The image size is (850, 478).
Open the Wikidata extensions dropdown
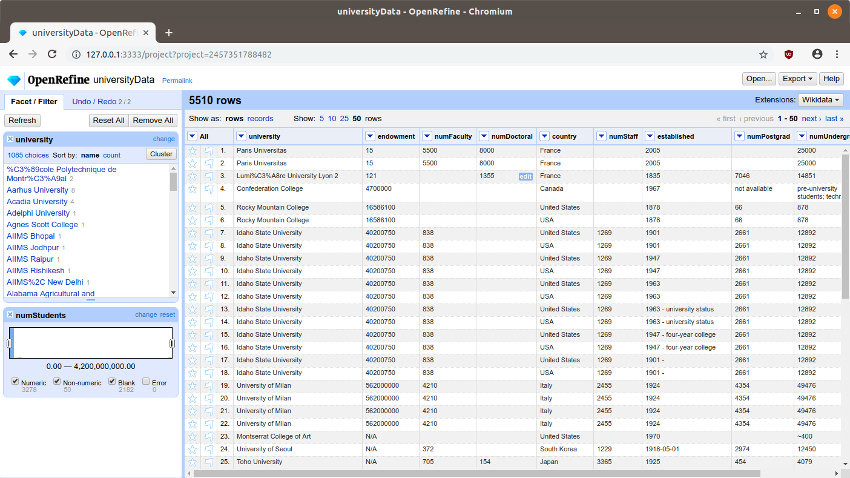click(x=820, y=100)
